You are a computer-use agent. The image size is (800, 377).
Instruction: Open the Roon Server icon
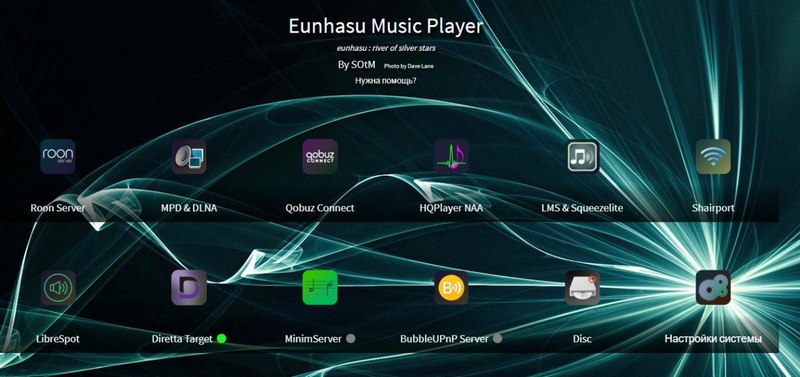58,157
